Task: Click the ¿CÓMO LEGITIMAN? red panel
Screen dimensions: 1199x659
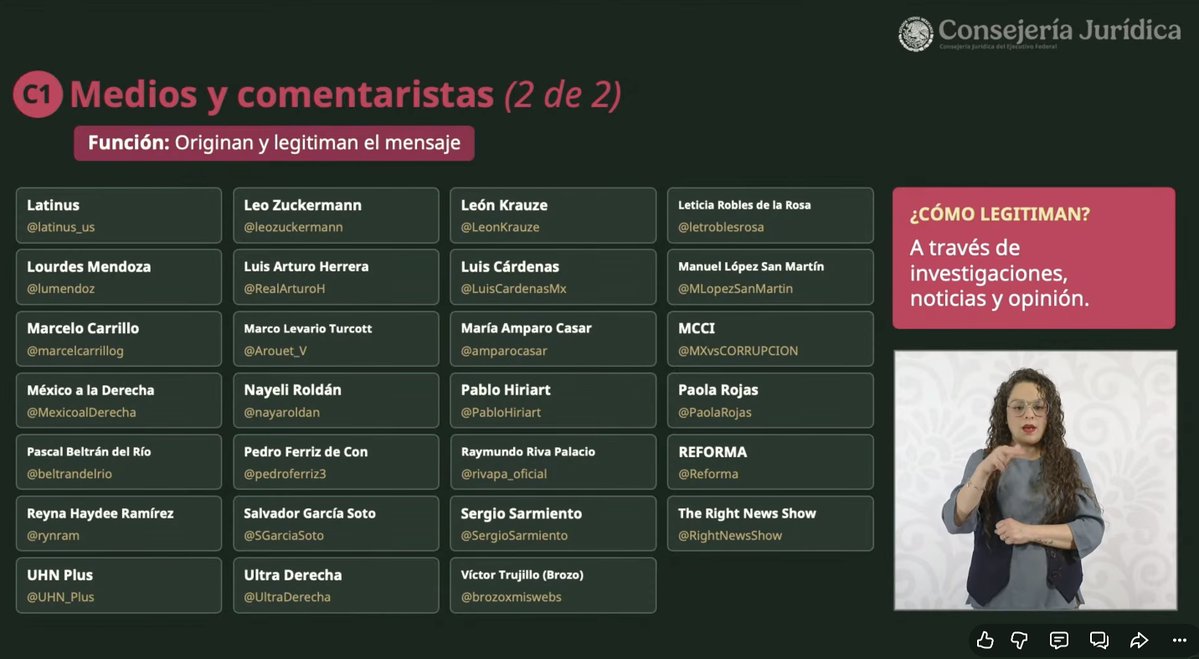Action: 1034,258
